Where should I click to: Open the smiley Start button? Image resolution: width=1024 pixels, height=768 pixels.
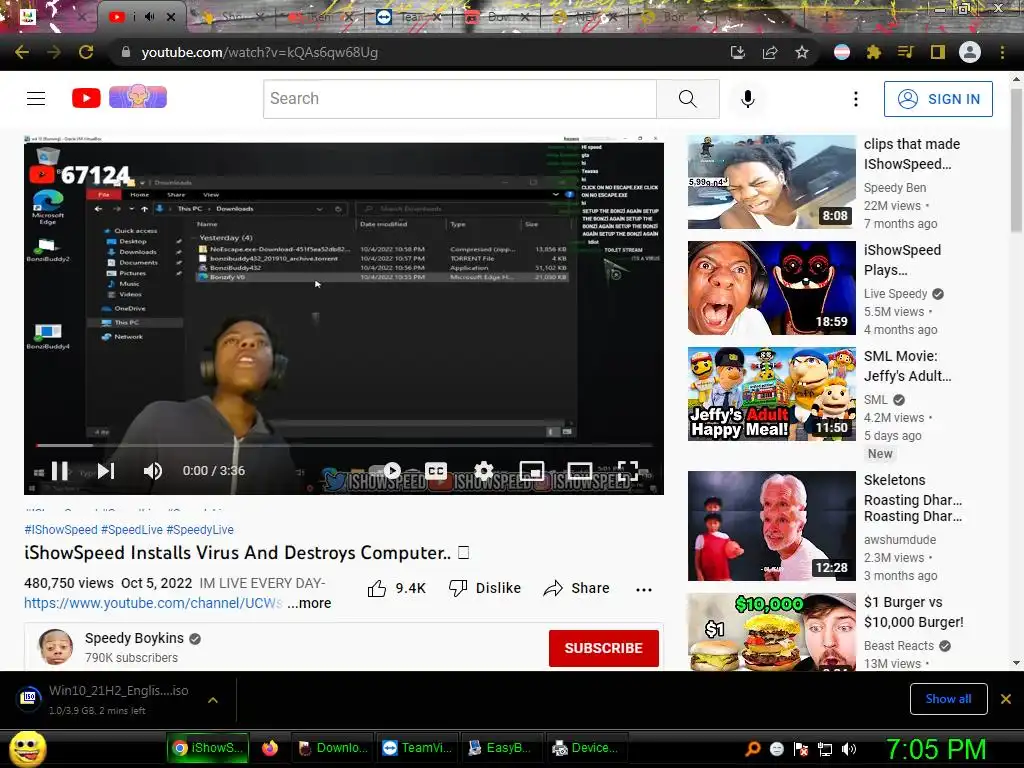point(27,748)
